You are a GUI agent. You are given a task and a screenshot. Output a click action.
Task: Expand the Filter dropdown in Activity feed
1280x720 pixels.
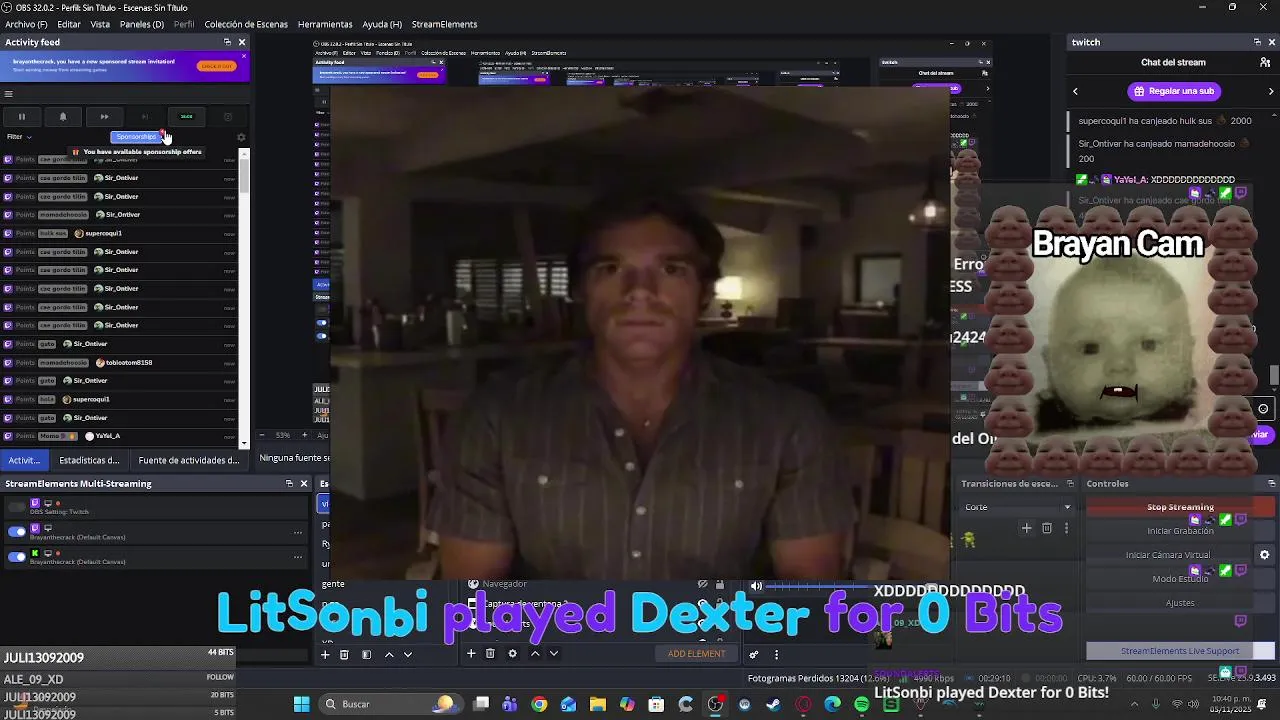coord(19,137)
